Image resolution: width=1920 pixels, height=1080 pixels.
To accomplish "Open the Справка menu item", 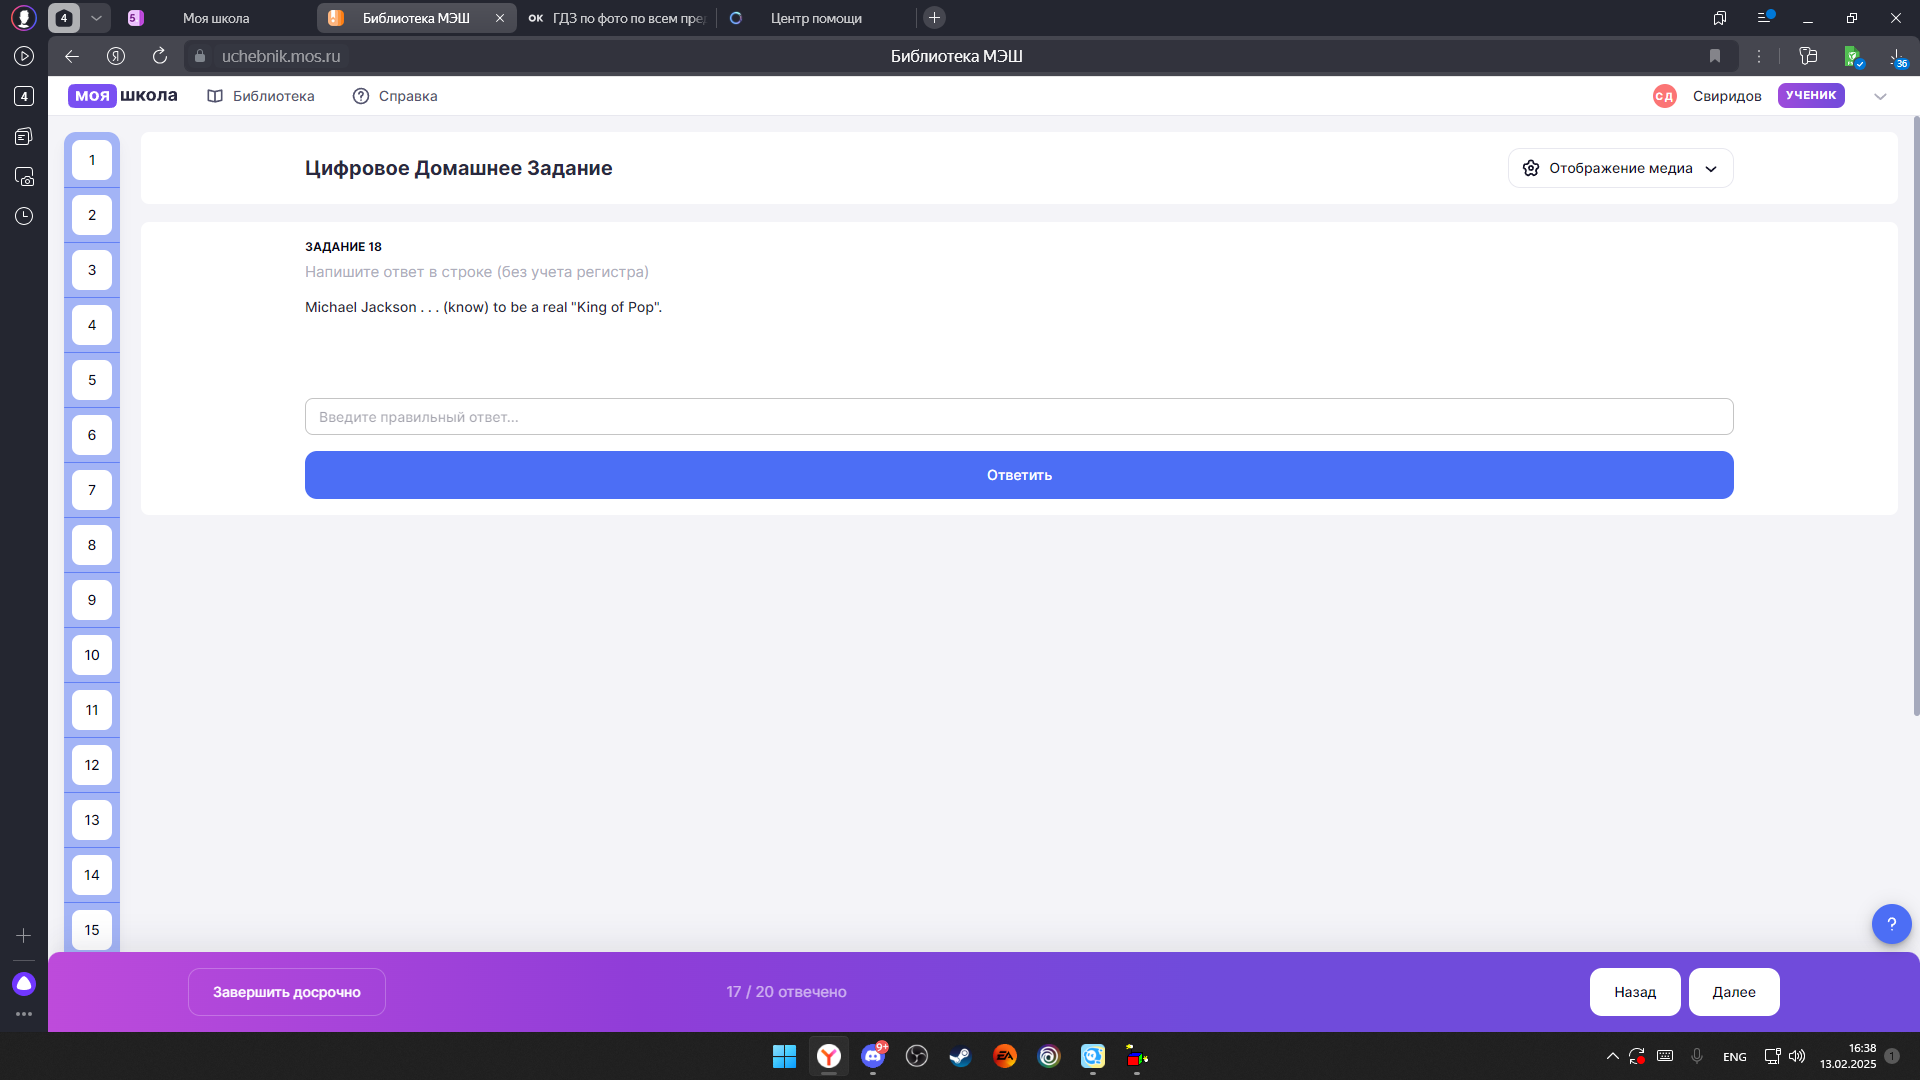I will 395,96.
